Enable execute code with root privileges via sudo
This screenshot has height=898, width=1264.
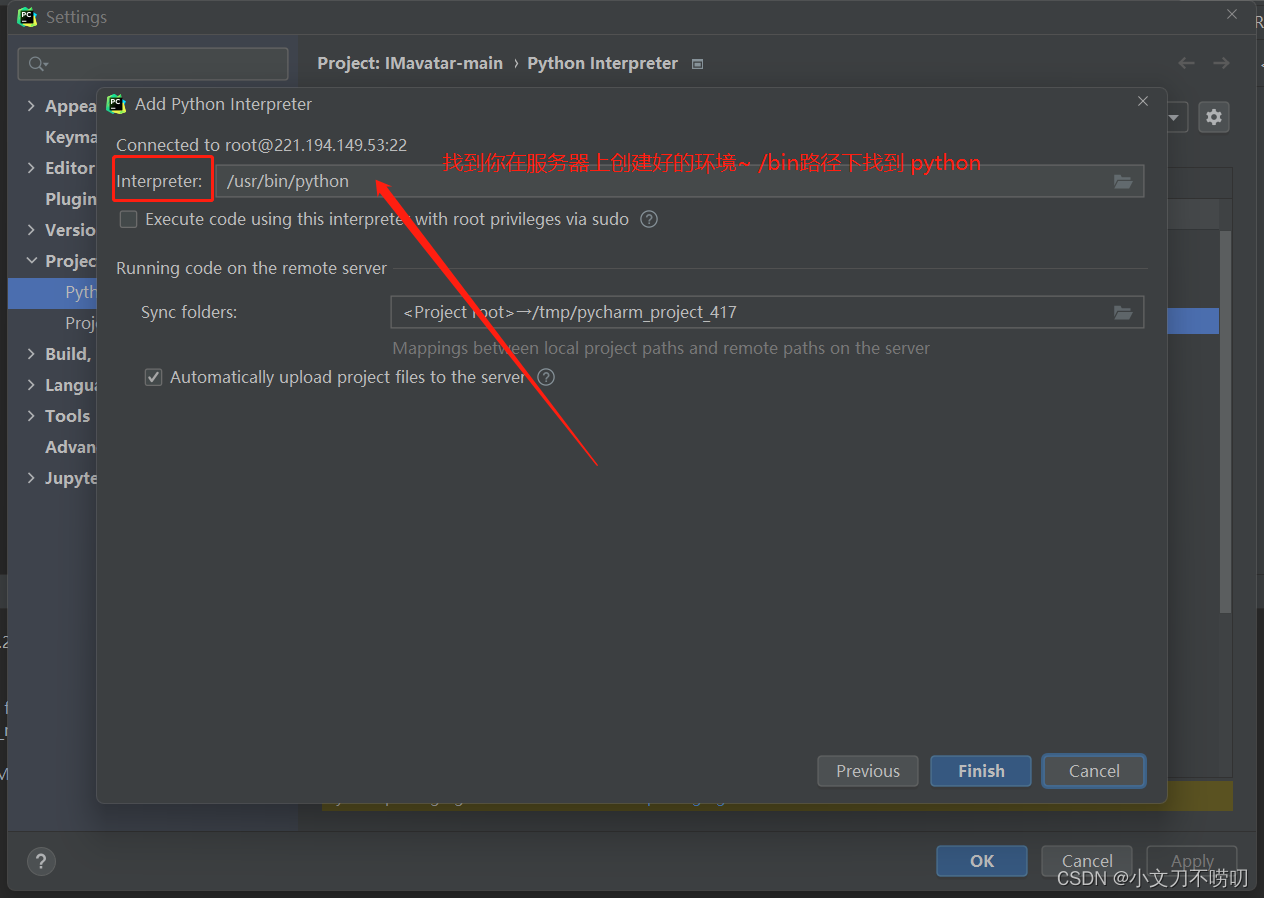[x=128, y=219]
